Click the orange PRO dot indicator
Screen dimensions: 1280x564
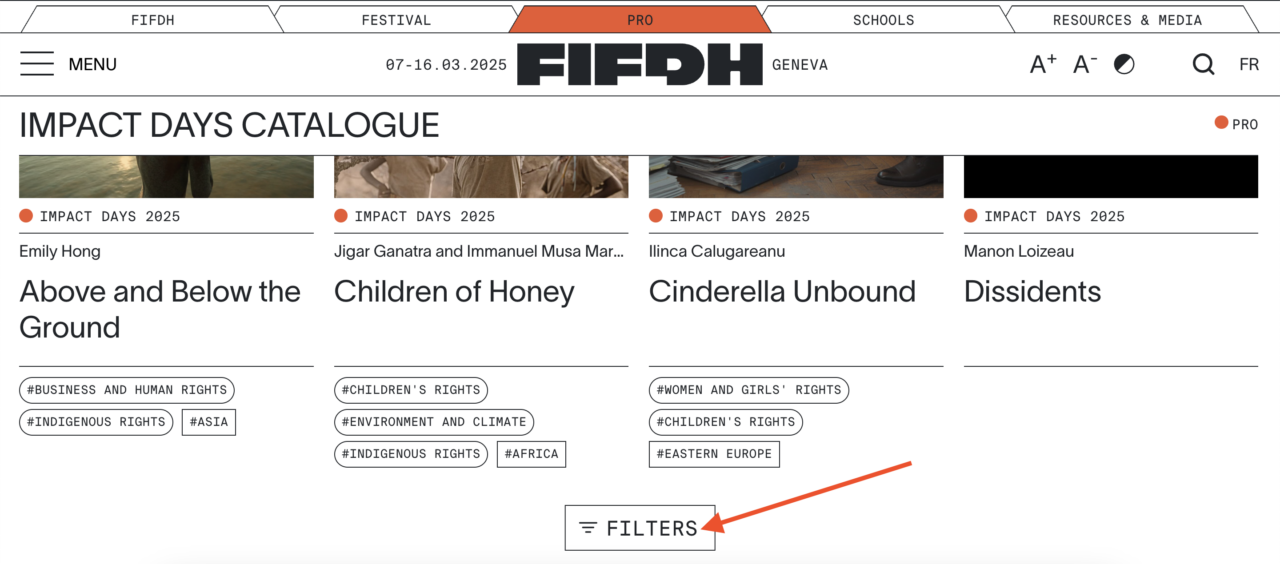click(1221, 123)
